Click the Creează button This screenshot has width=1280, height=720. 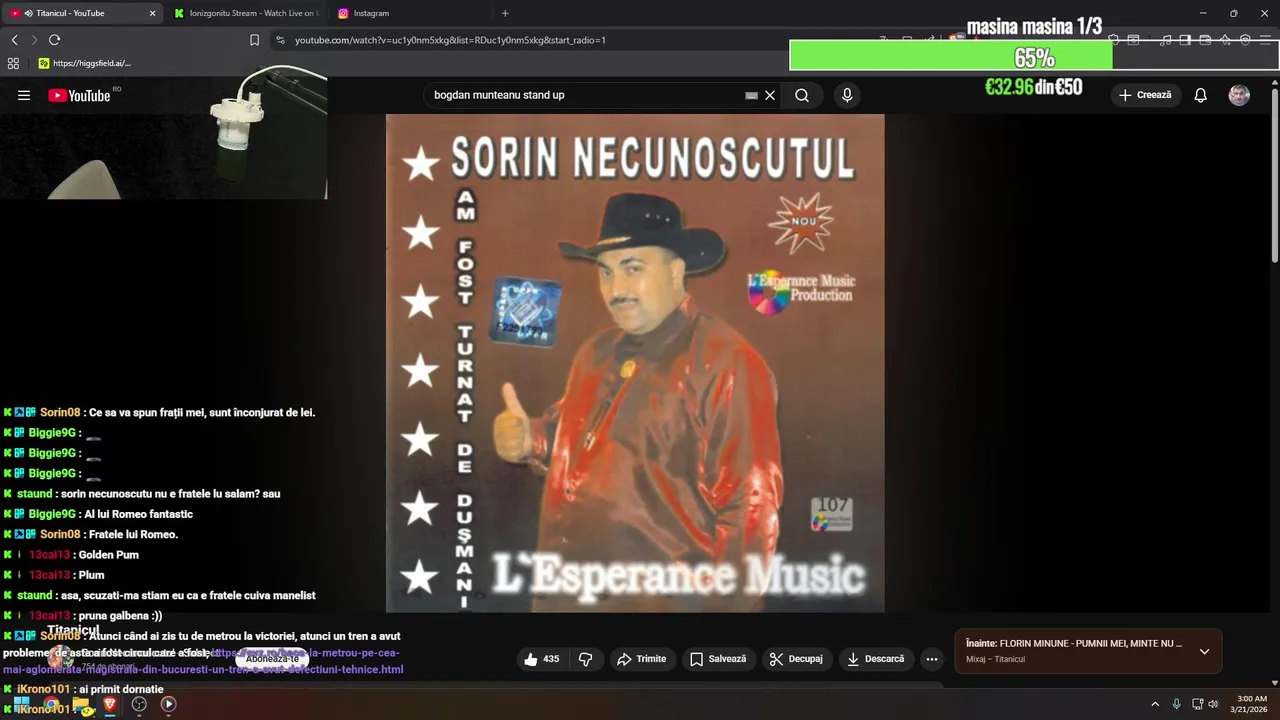click(x=1145, y=95)
